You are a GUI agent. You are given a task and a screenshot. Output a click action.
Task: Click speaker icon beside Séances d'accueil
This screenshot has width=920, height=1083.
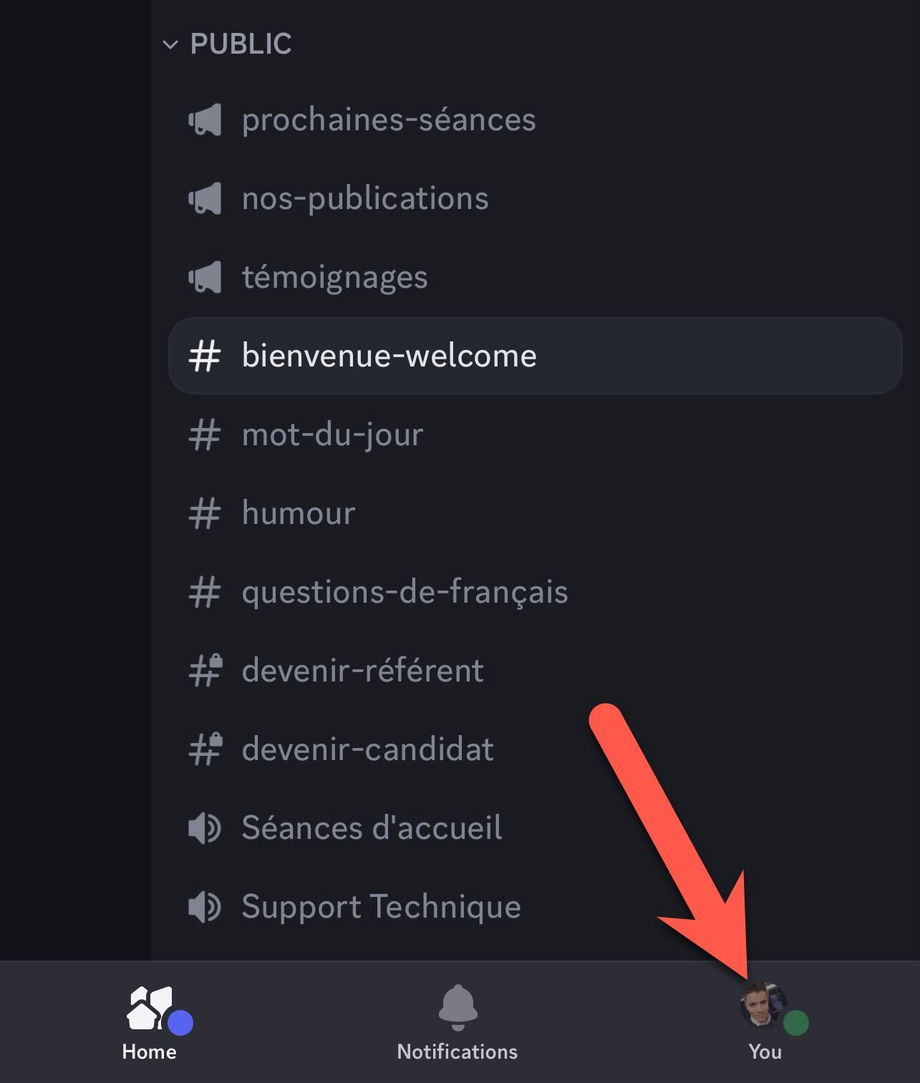pyautogui.click(x=205, y=828)
